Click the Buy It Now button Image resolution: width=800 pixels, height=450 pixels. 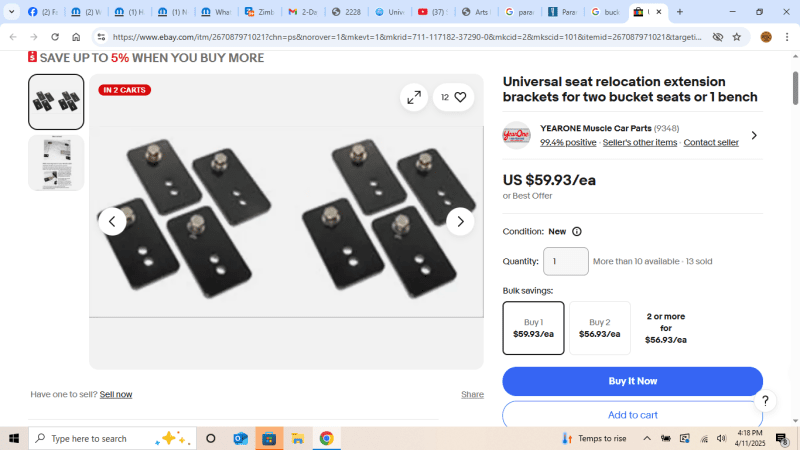point(632,381)
